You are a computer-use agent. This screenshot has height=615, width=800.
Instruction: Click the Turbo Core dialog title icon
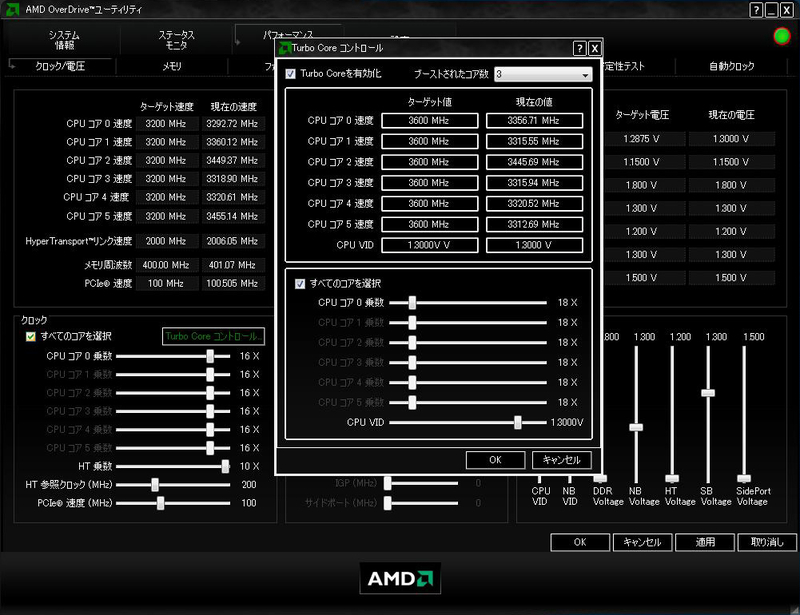[285, 48]
